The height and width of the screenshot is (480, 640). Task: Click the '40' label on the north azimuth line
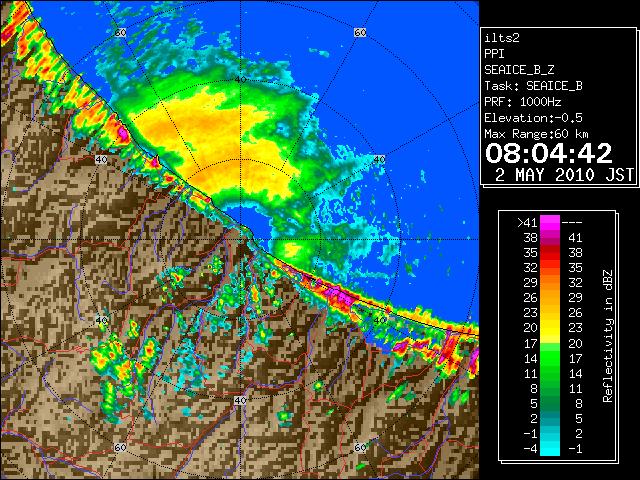click(240, 79)
